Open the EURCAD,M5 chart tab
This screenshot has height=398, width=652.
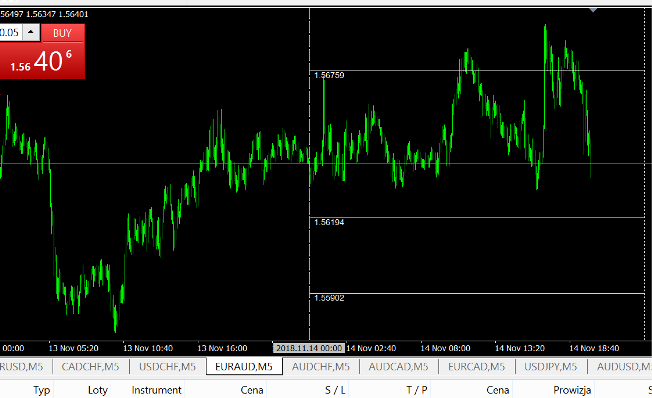coord(477,366)
